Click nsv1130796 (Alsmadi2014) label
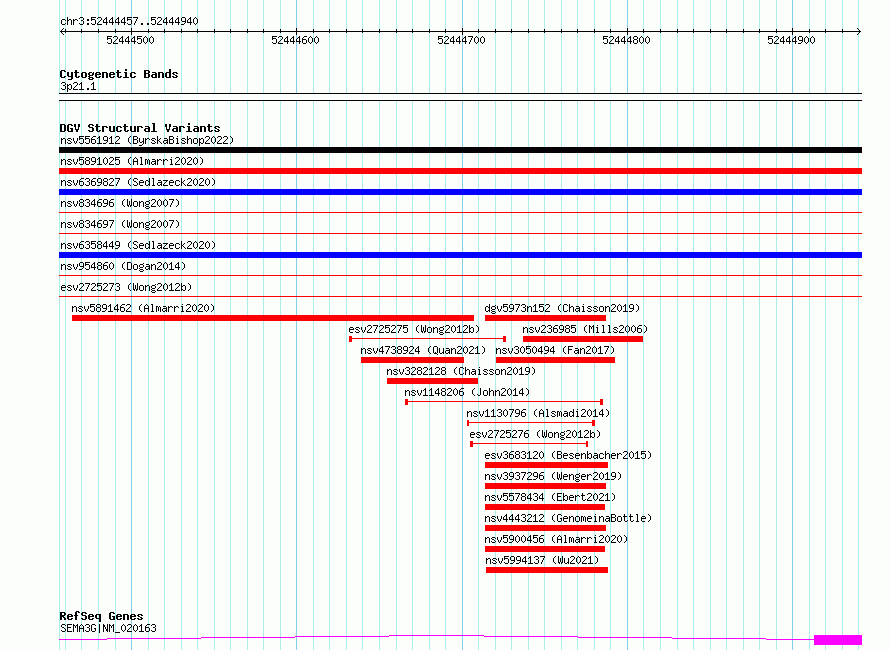890x650 pixels. [538, 413]
